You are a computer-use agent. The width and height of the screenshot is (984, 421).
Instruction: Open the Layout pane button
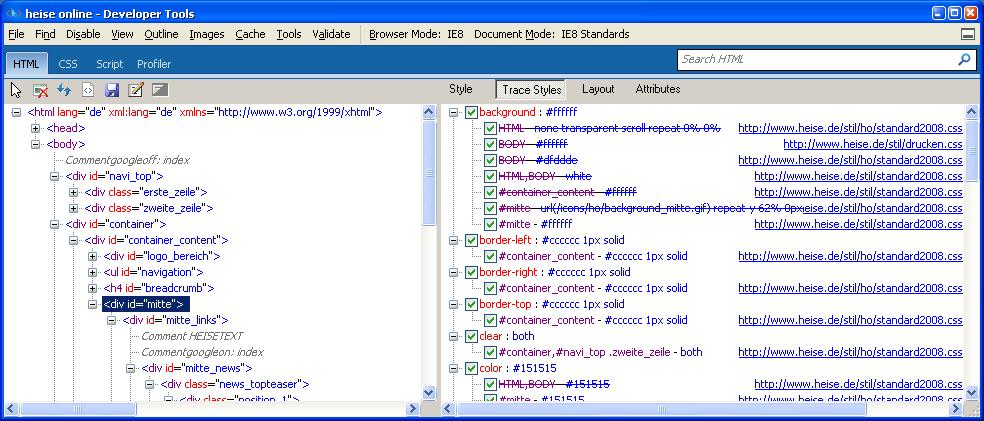(598, 89)
